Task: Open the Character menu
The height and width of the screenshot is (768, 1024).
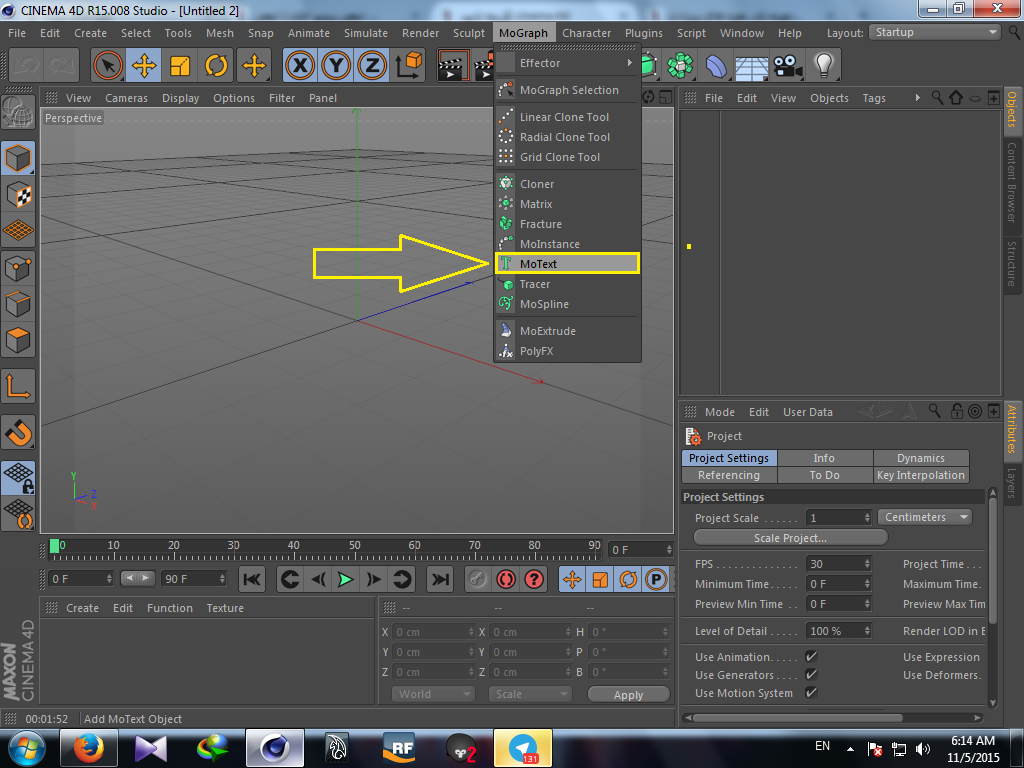Action: [586, 33]
